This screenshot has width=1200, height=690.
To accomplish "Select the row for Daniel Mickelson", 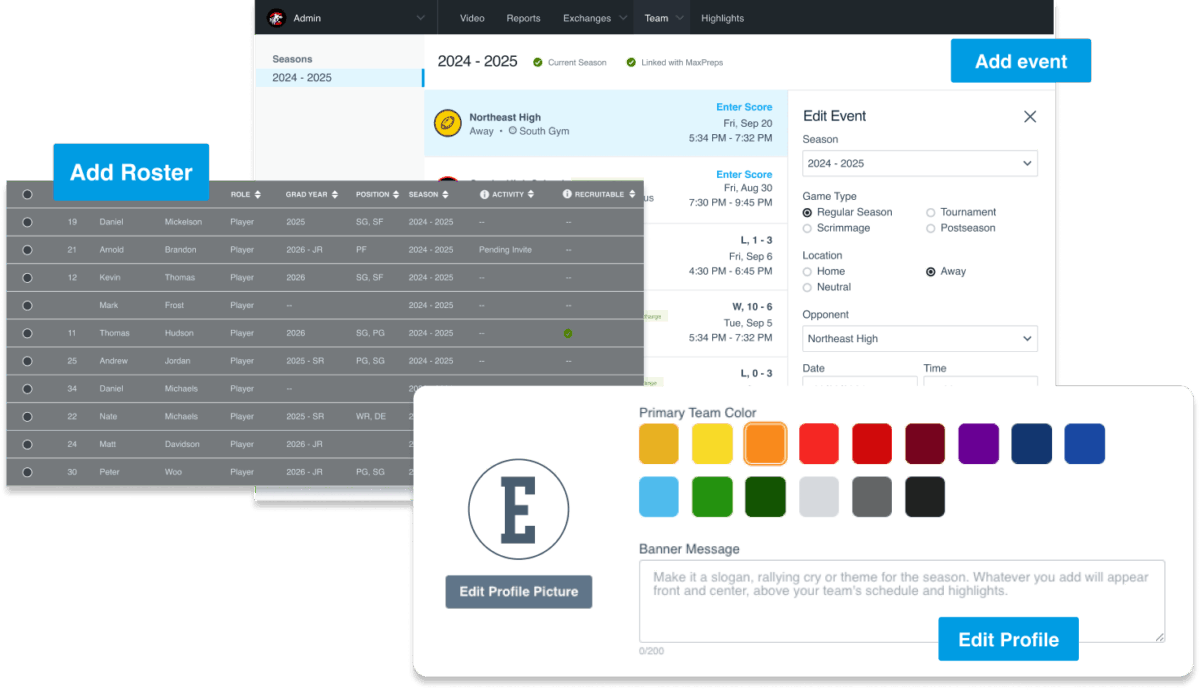I will coord(27,222).
